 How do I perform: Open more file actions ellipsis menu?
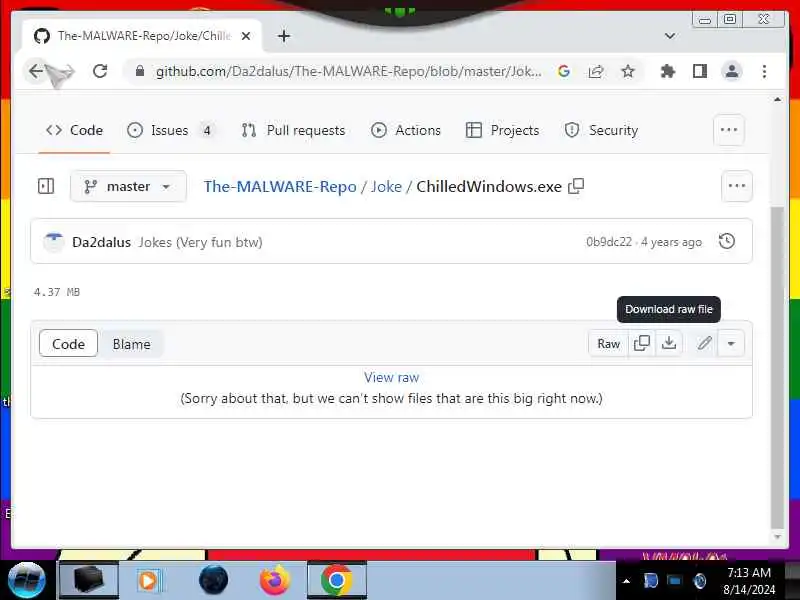[737, 186]
